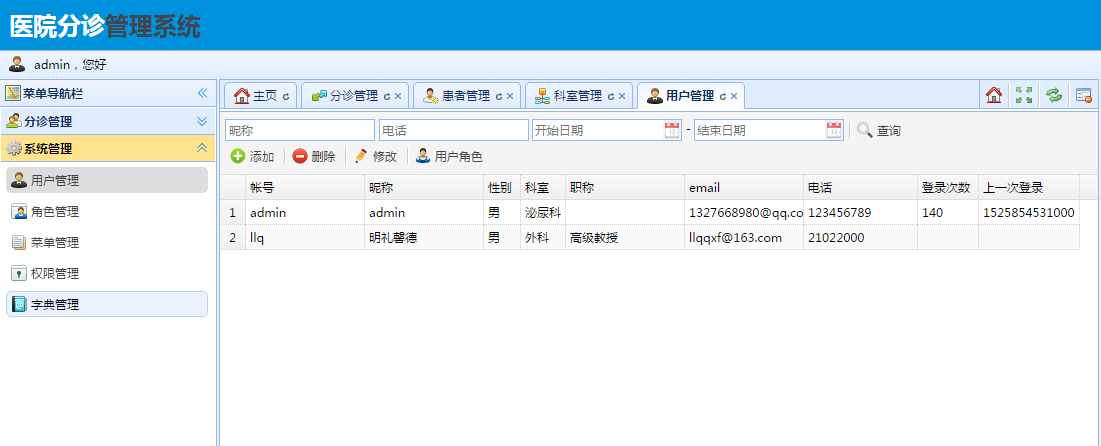
Task: Click the 21022000 phone cell
Action: [861, 237]
